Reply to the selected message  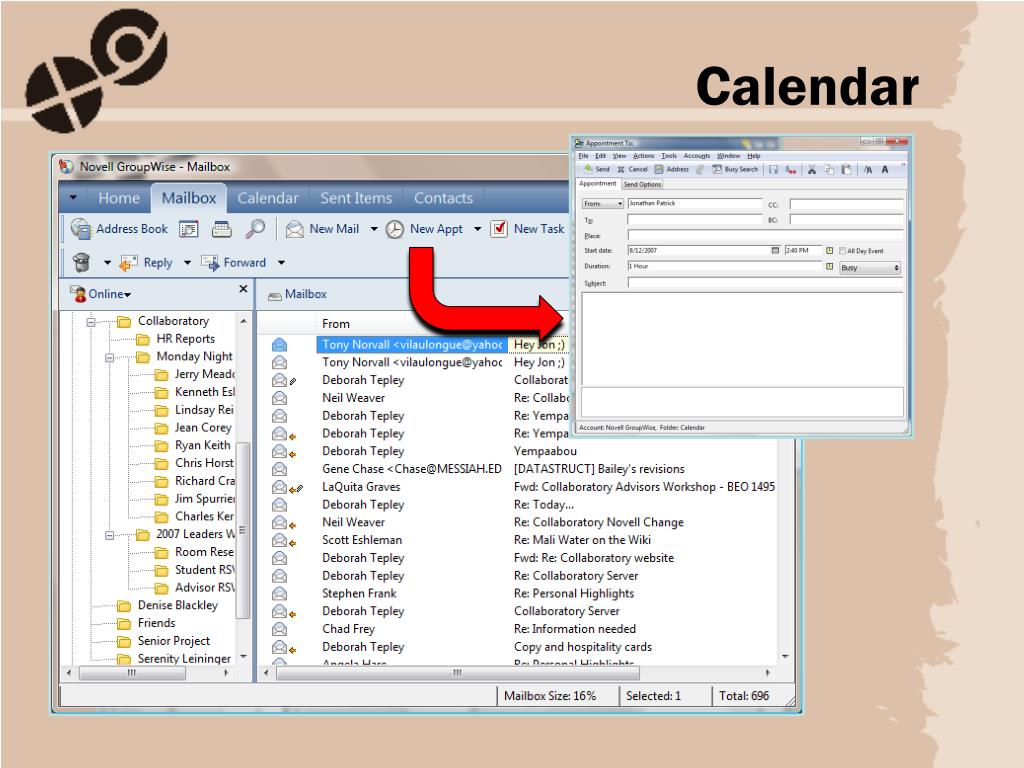(x=146, y=263)
